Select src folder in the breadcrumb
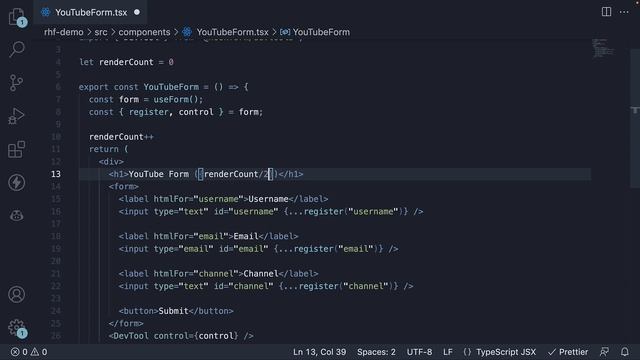Image resolution: width=640 pixels, height=360 pixels. point(101,32)
